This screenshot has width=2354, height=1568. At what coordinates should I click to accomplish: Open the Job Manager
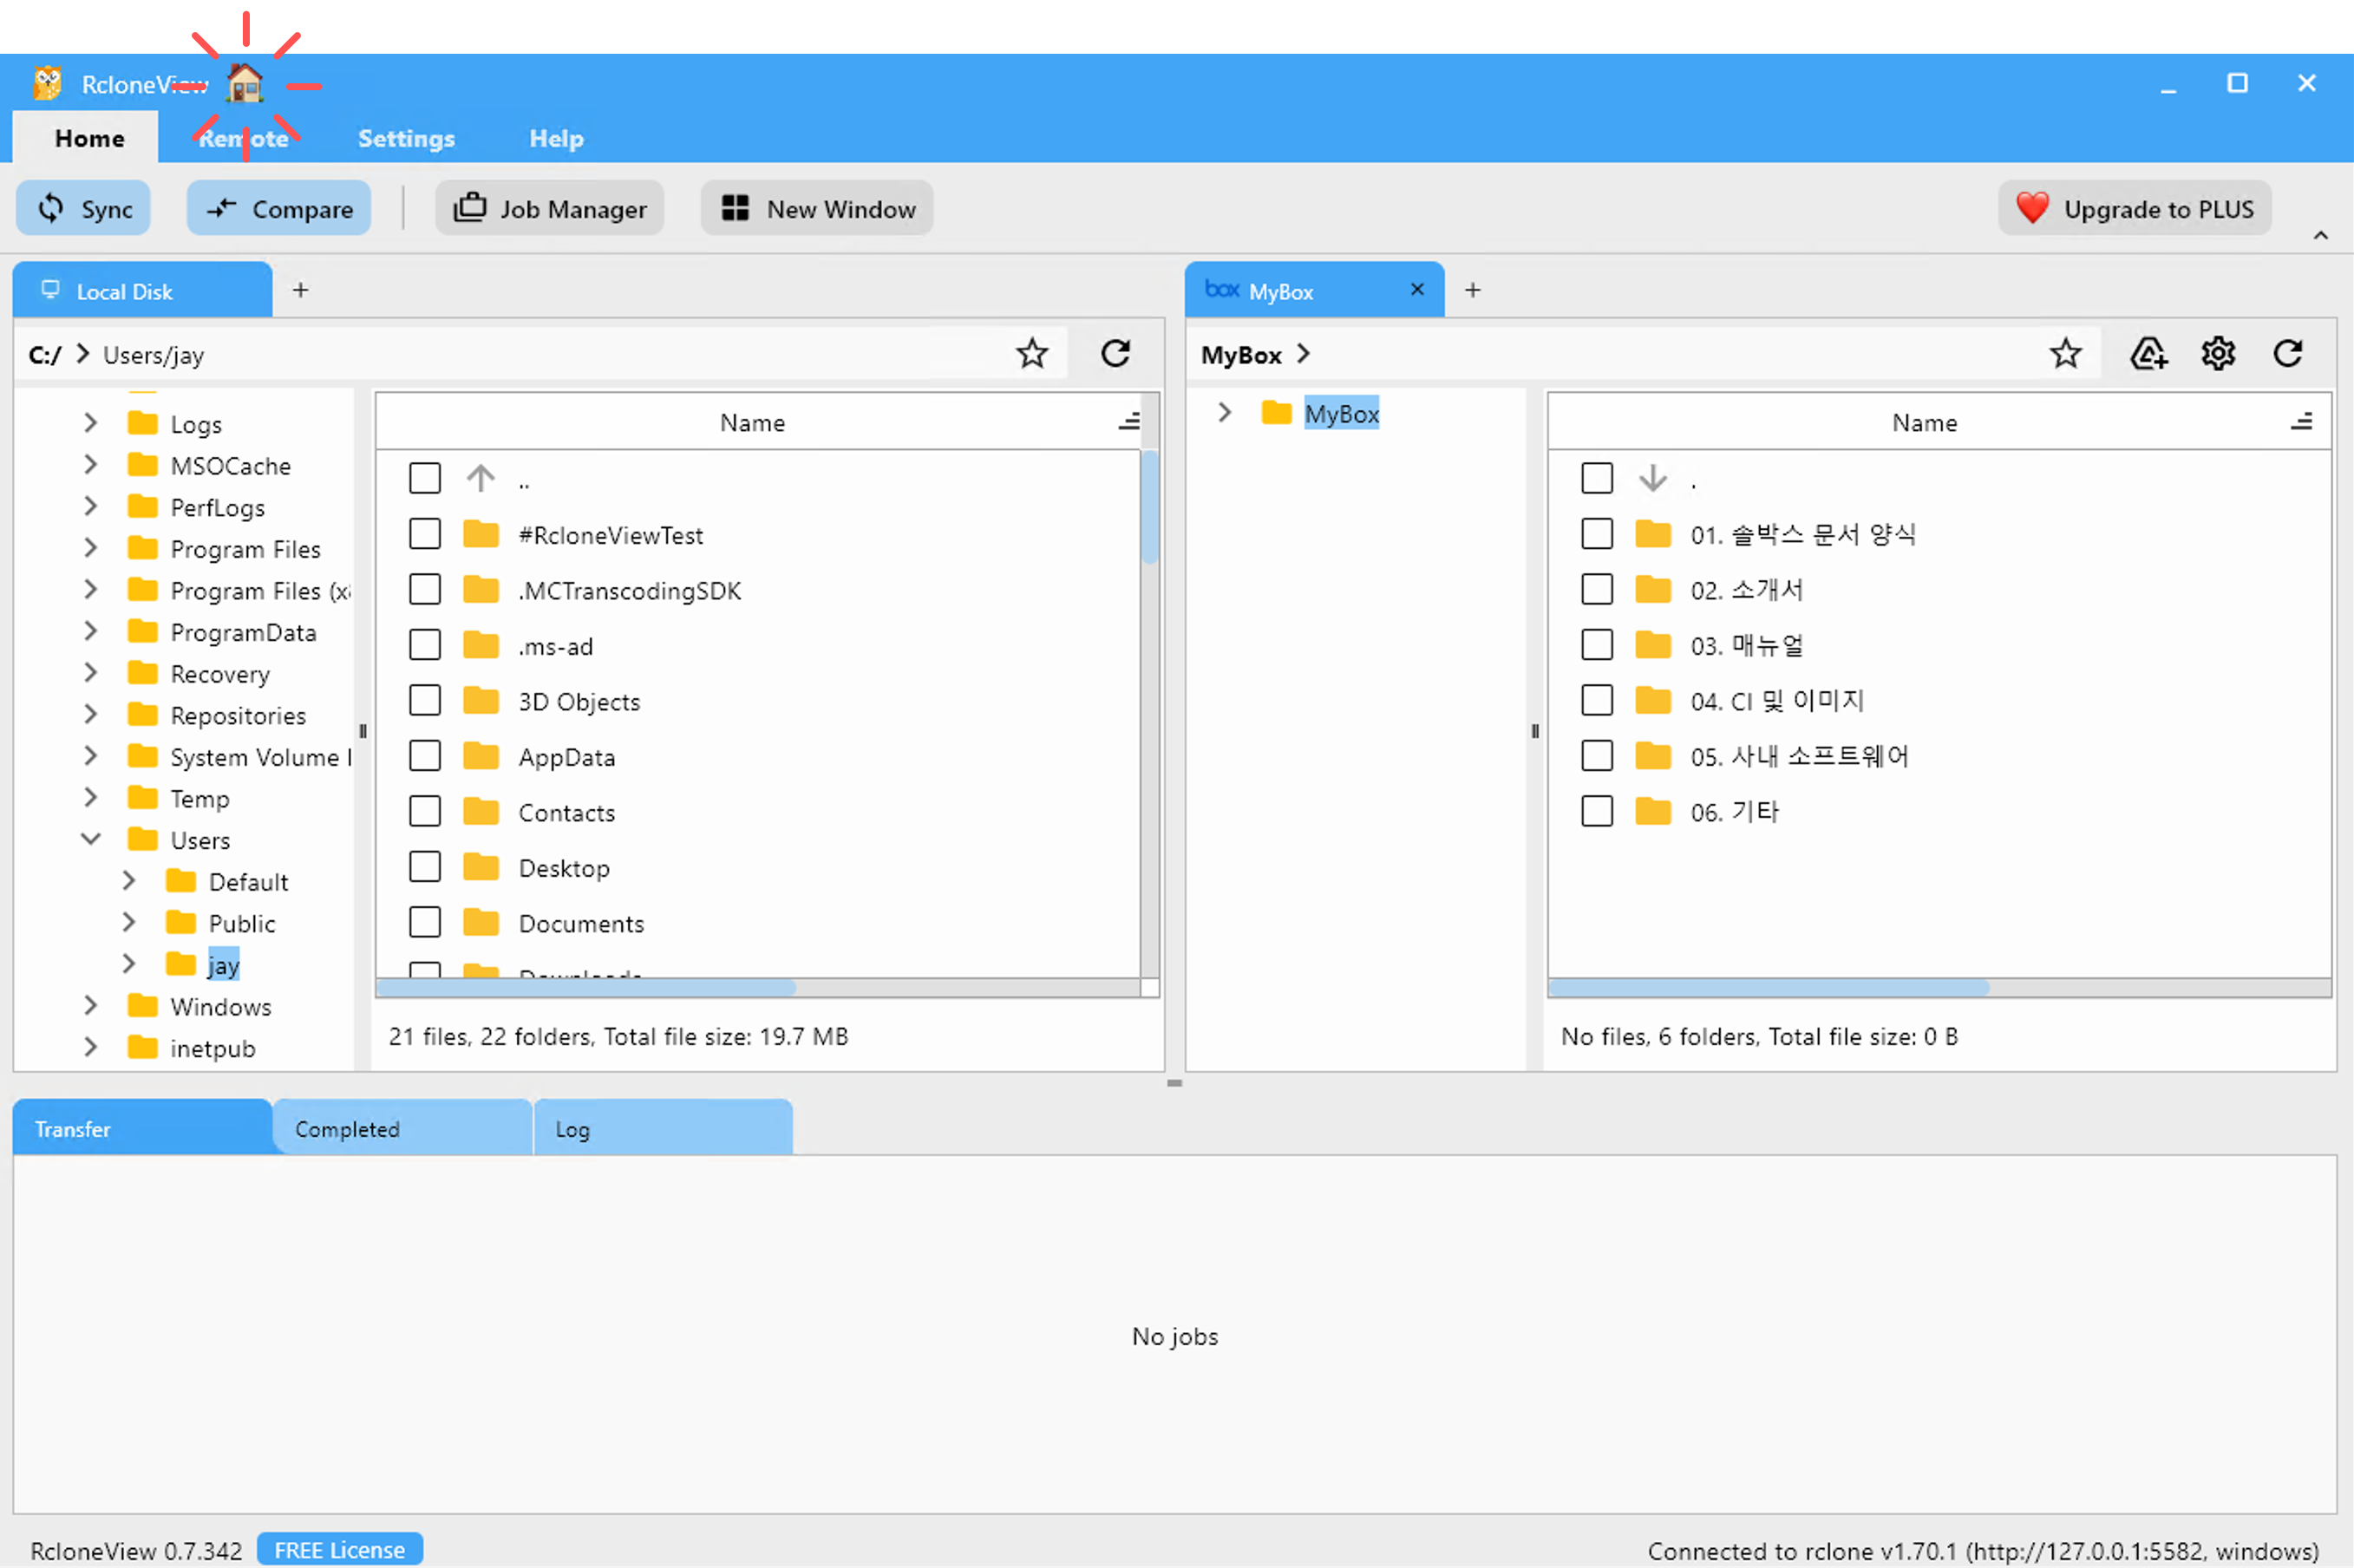(550, 208)
